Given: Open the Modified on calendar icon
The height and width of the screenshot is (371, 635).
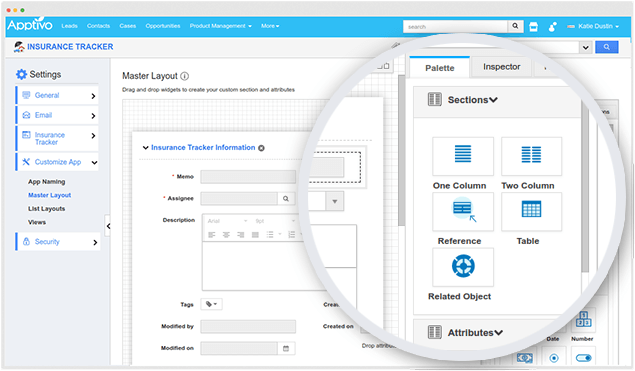Looking at the screenshot, I should 286,348.
